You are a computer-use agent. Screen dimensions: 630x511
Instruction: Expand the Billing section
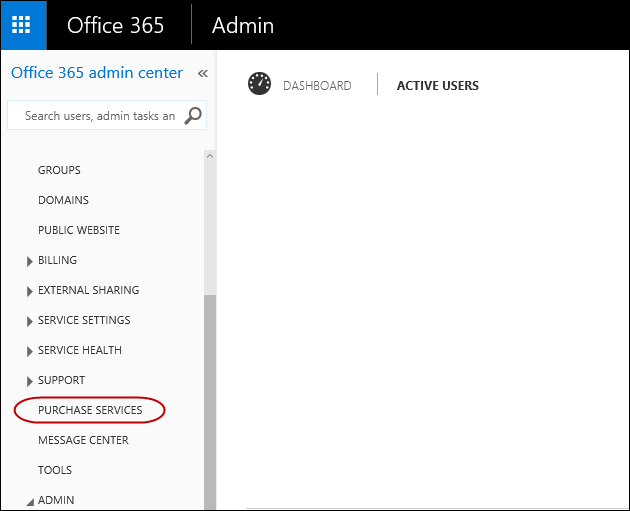tap(30, 261)
